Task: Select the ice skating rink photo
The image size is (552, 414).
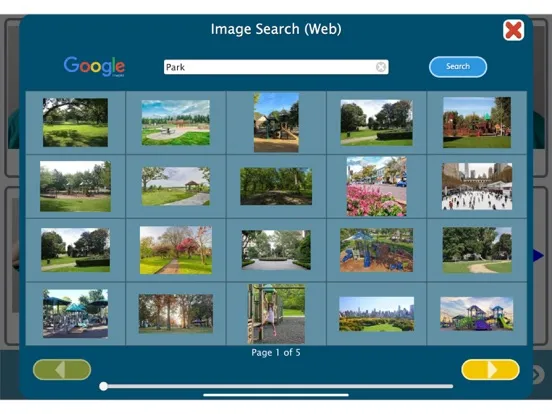Action: 477,186
